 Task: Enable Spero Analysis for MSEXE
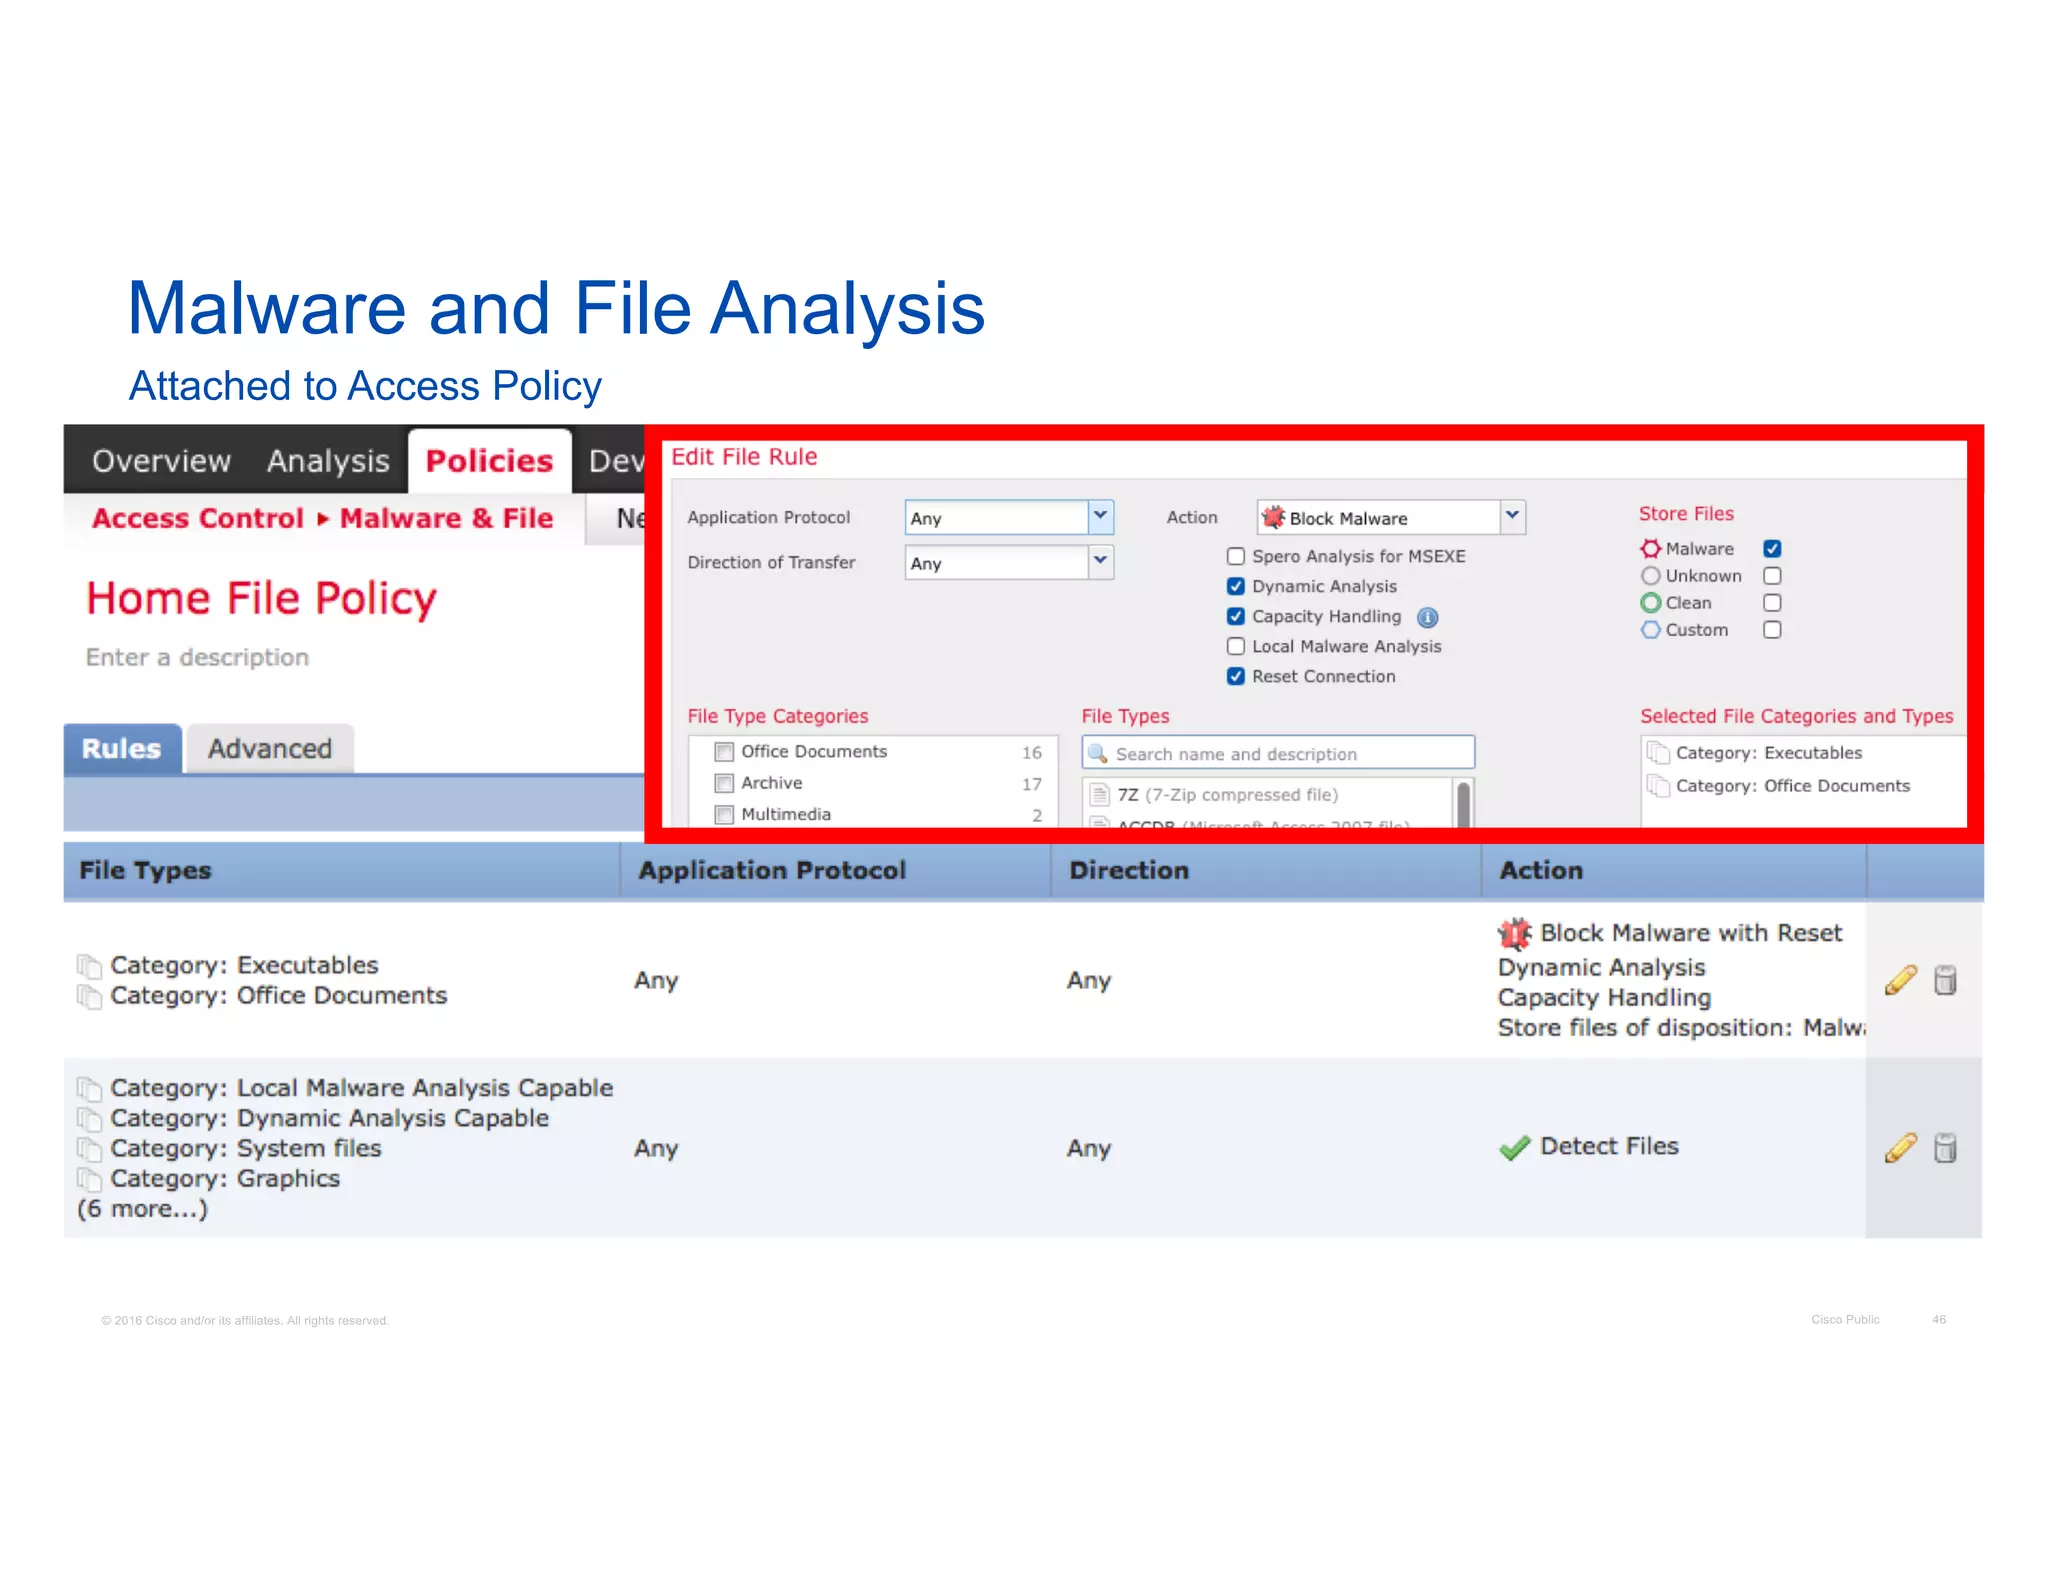[1236, 556]
